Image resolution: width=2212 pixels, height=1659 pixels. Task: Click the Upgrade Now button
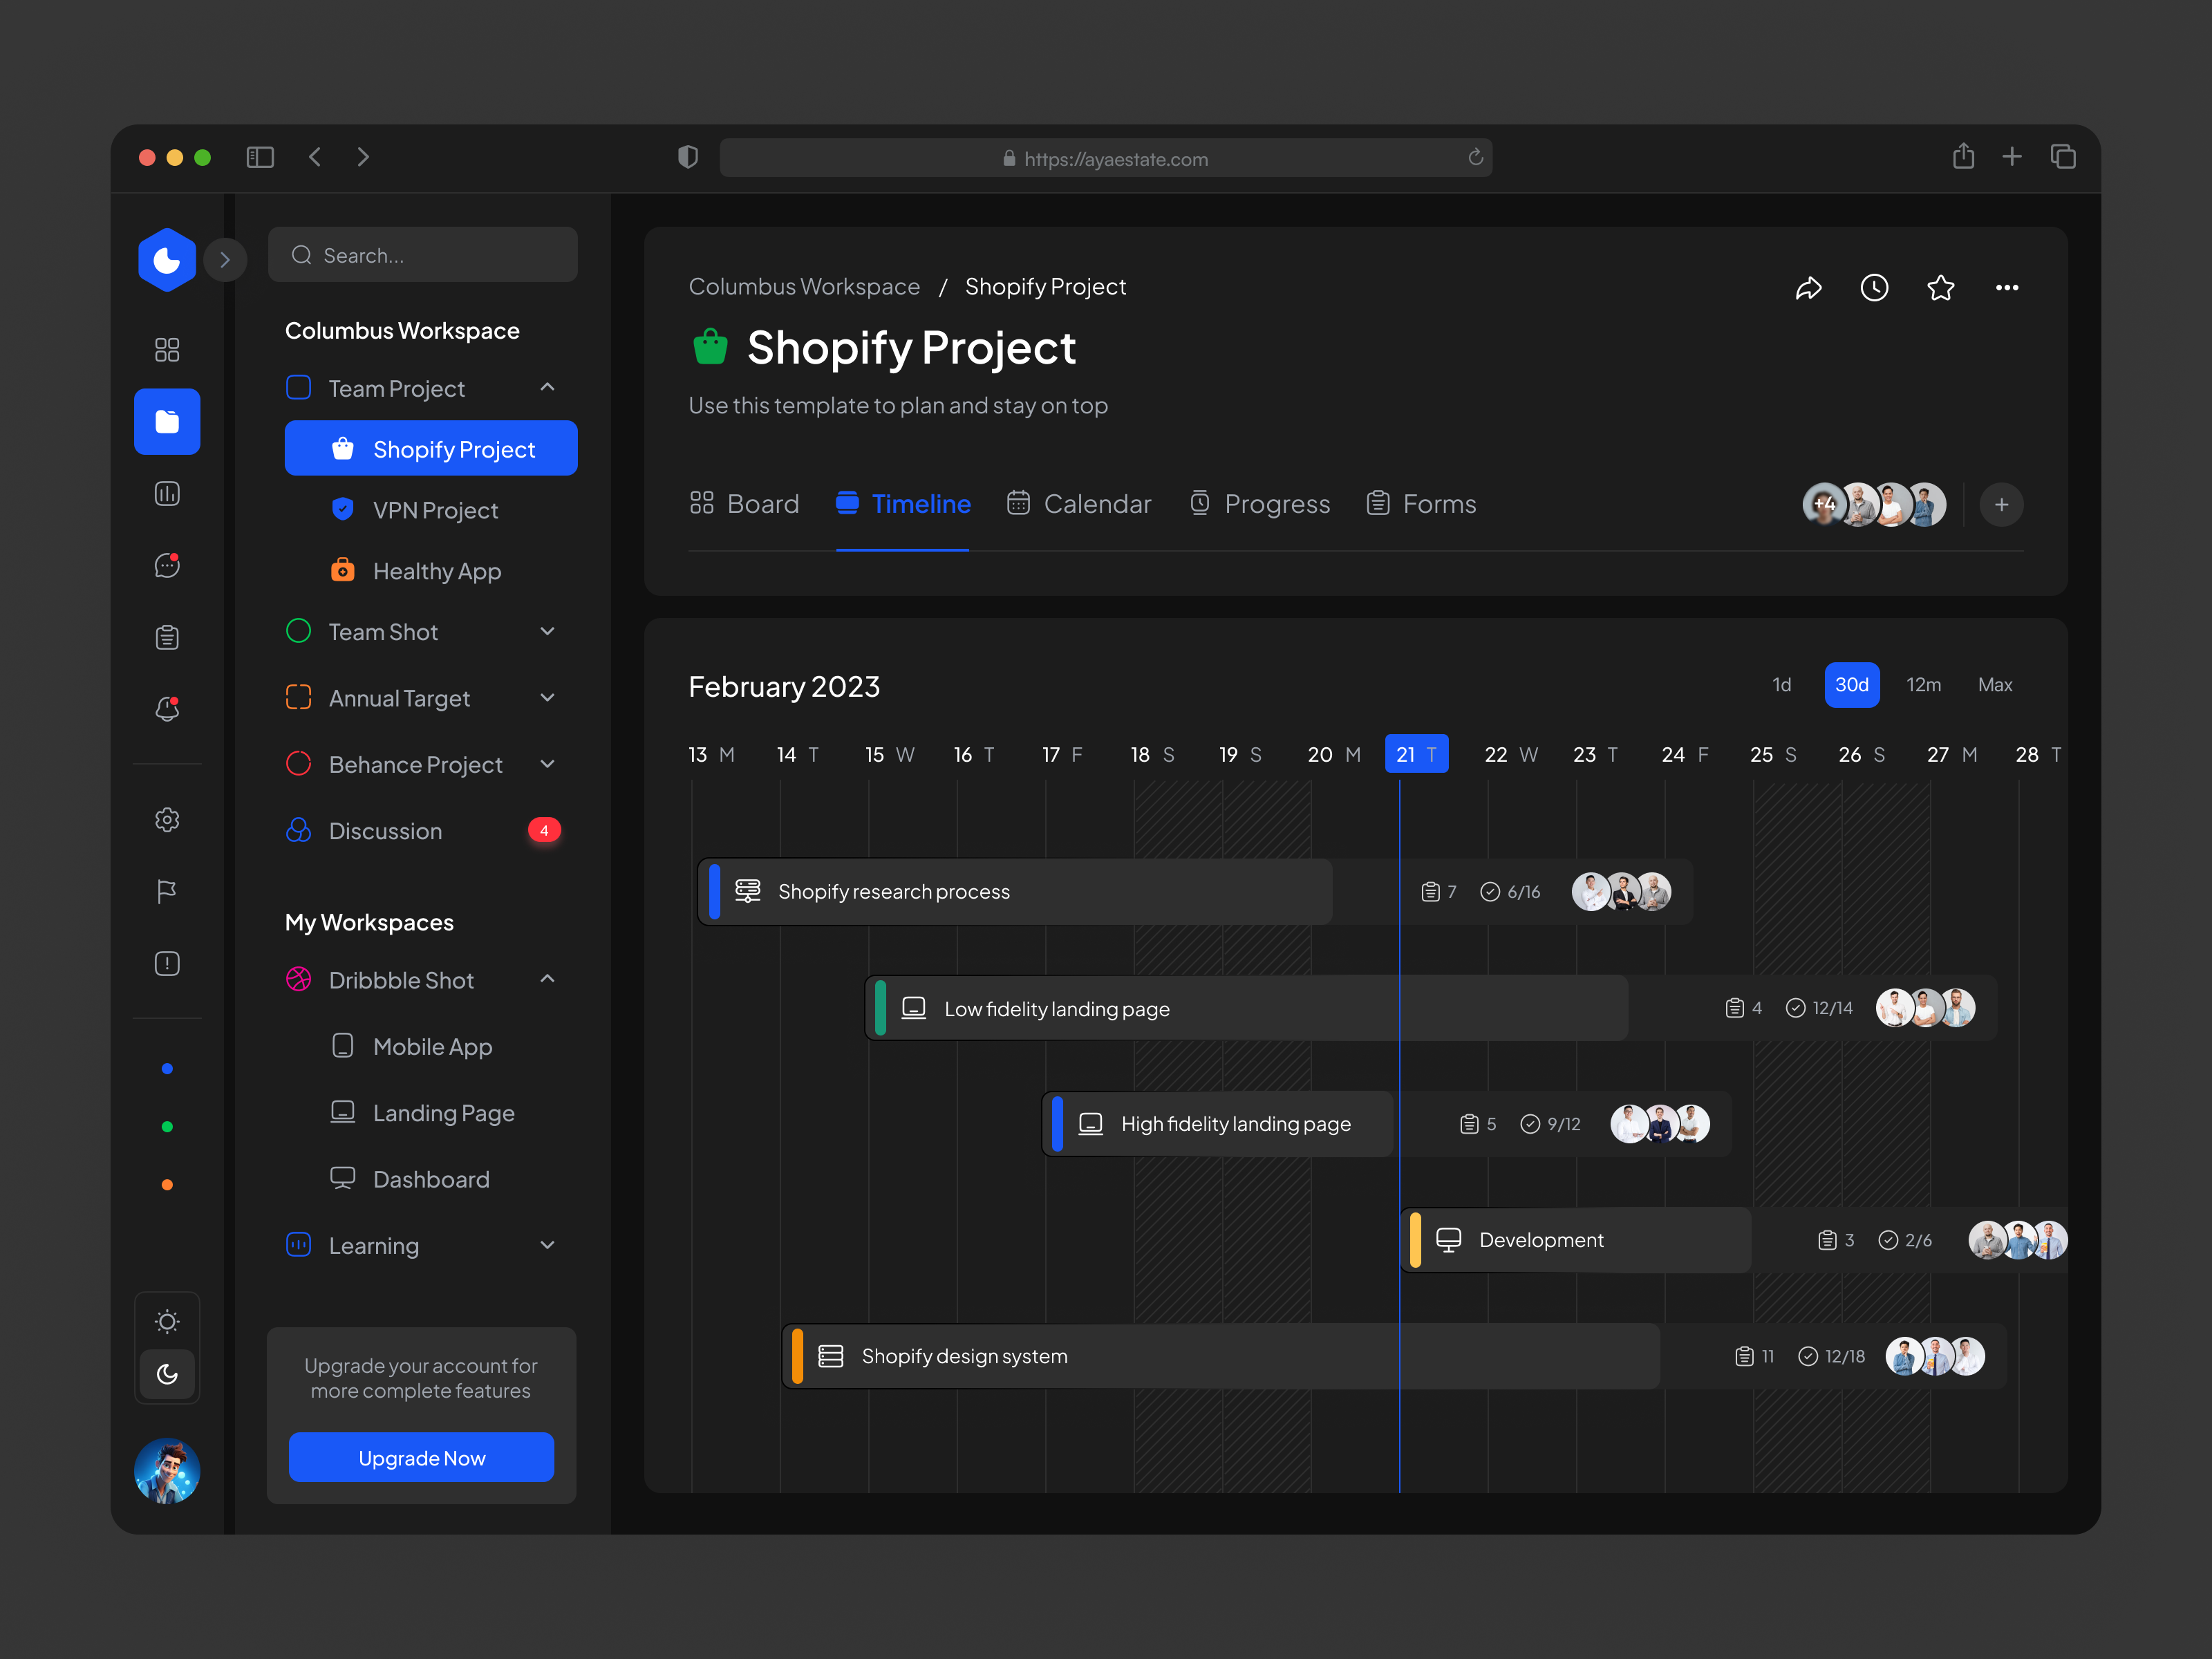pyautogui.click(x=421, y=1457)
